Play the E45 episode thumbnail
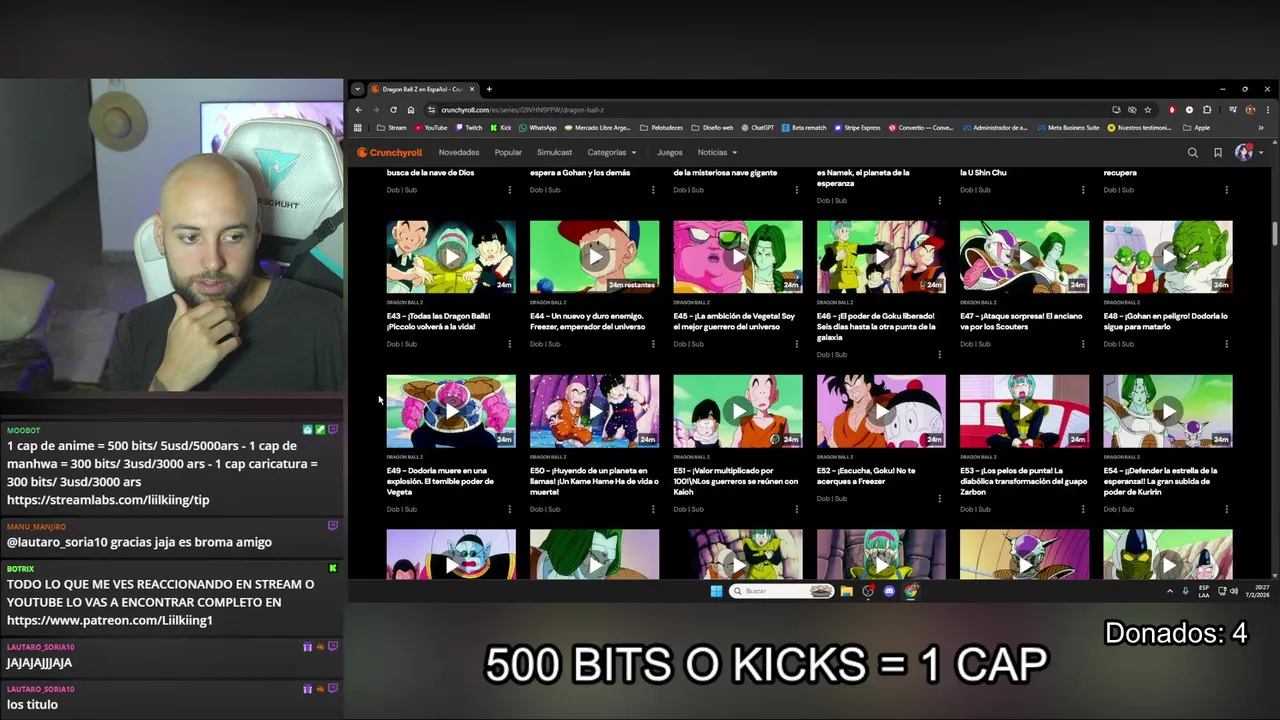The height and width of the screenshot is (720, 1280). click(738, 257)
